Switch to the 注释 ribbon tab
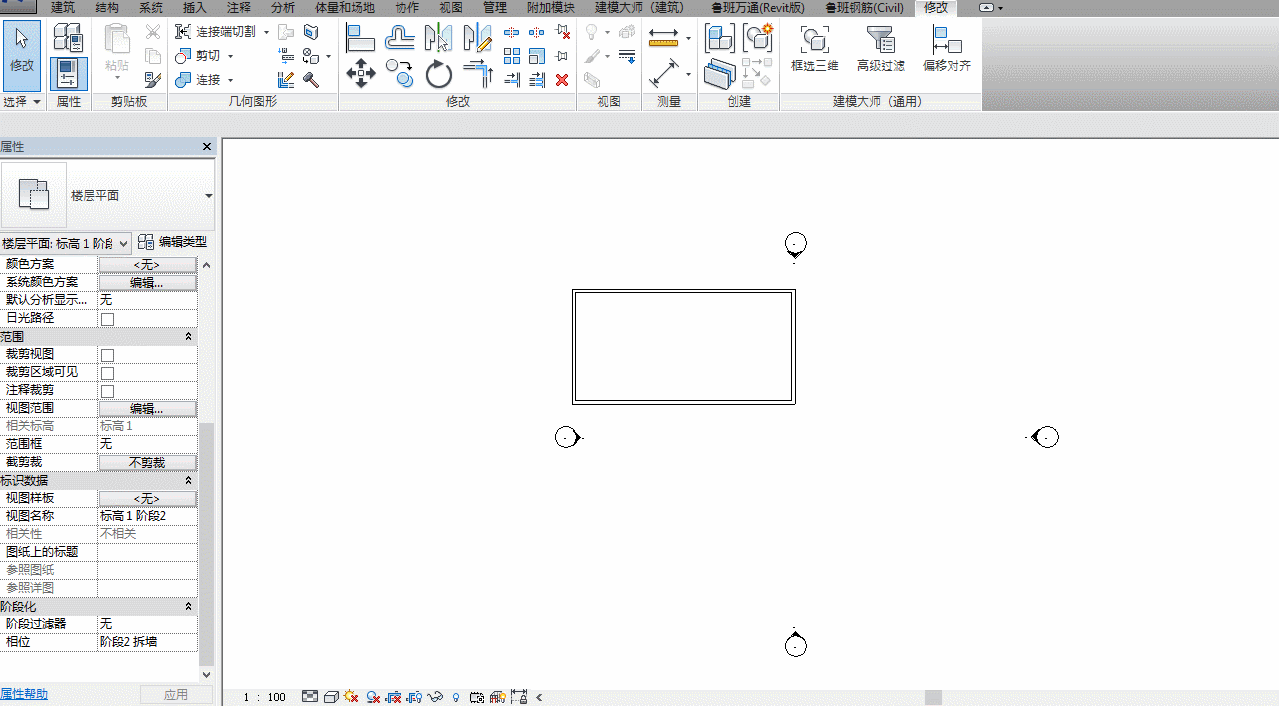 pyautogui.click(x=239, y=8)
